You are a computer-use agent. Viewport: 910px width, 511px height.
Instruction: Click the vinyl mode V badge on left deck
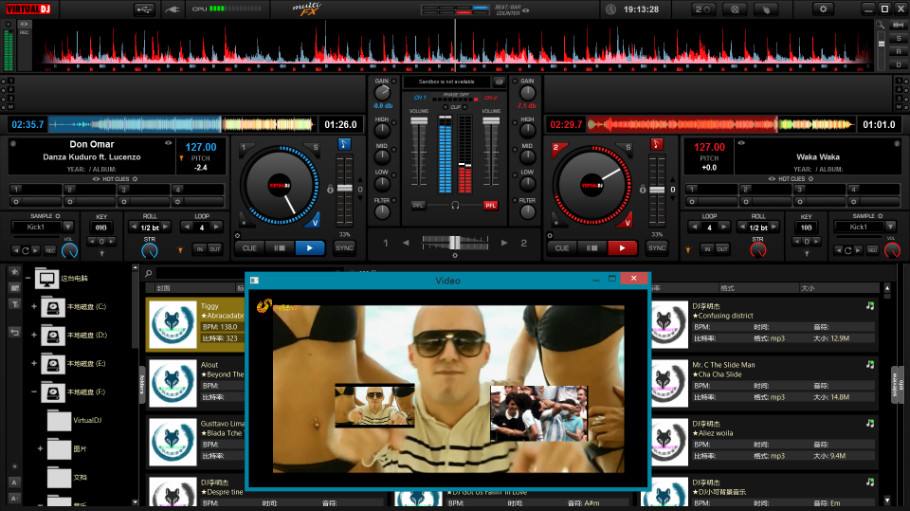pos(315,221)
